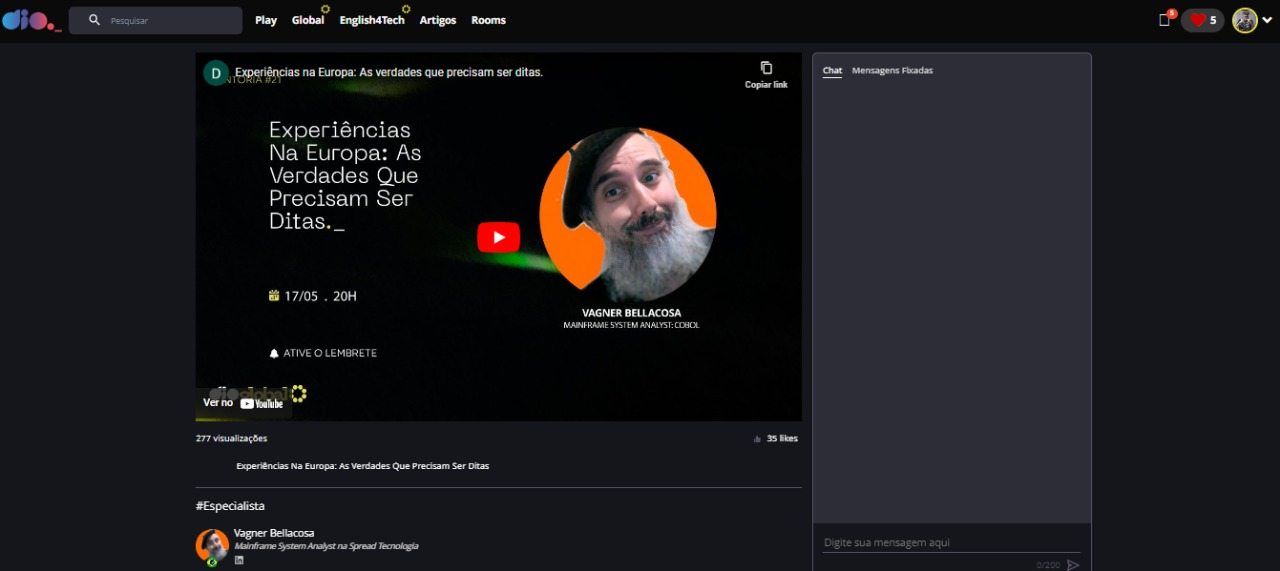Open the Play menu item
Image resolution: width=1280 pixels, height=571 pixels.
pos(266,20)
